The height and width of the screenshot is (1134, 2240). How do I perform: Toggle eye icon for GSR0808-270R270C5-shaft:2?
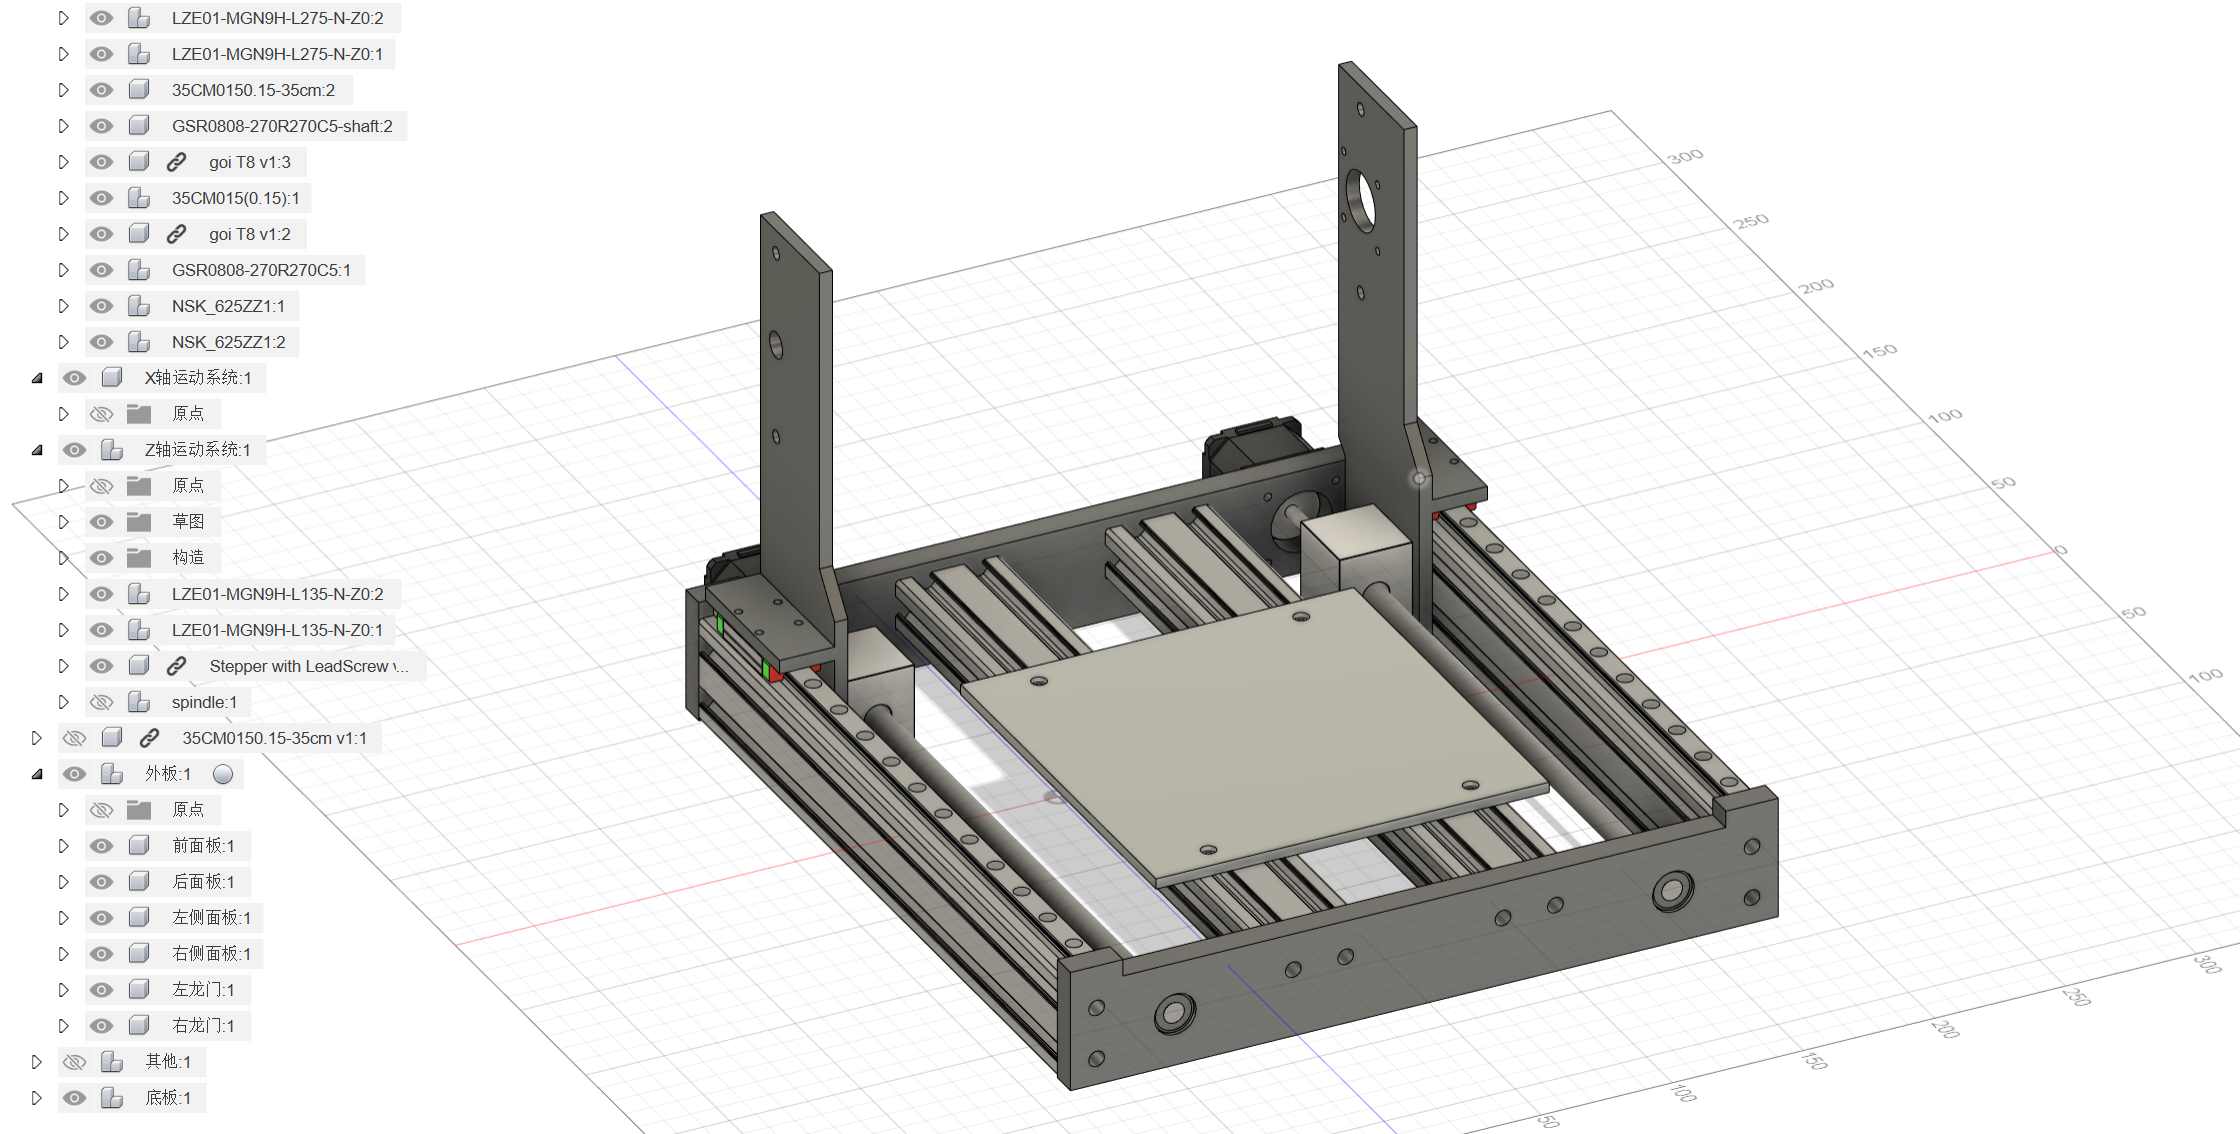101,126
